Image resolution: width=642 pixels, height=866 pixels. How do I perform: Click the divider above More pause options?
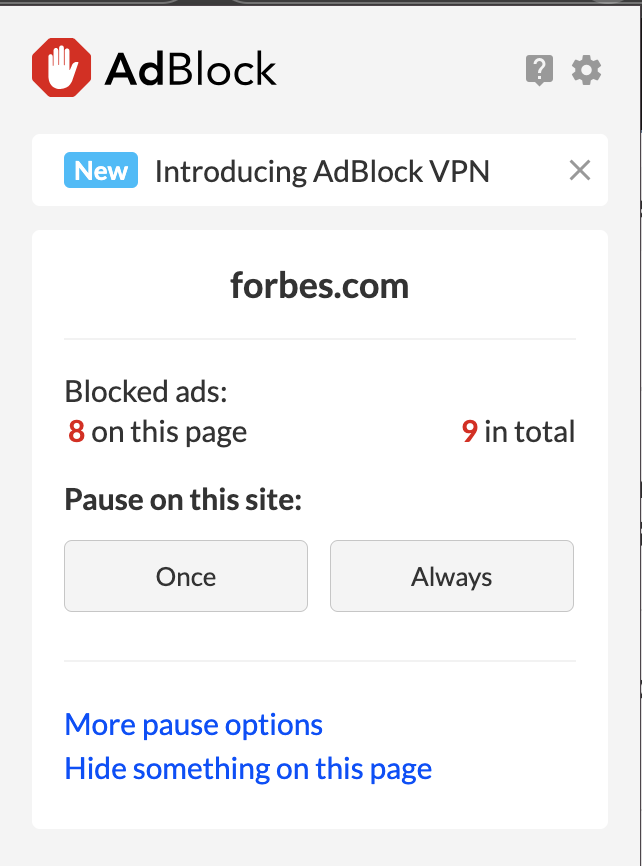point(320,661)
